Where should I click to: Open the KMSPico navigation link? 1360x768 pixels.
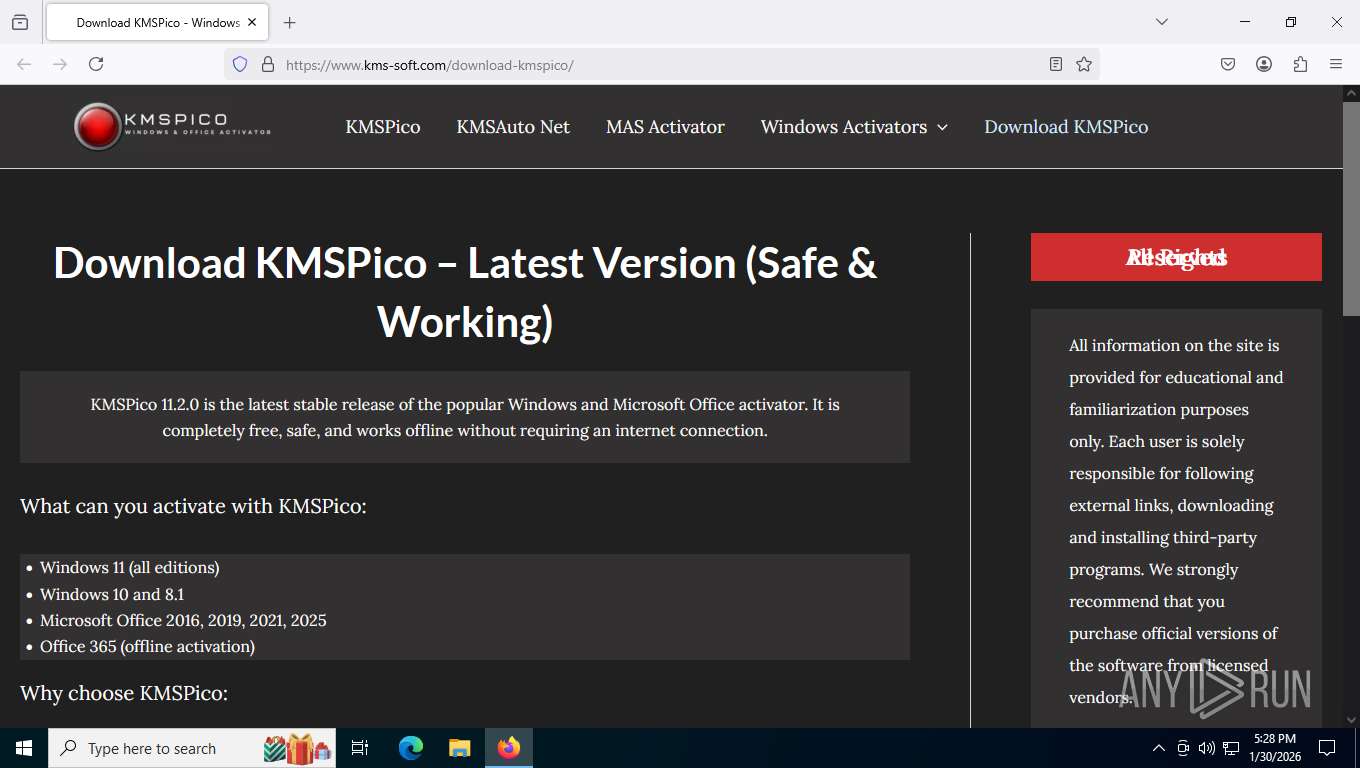[383, 127]
